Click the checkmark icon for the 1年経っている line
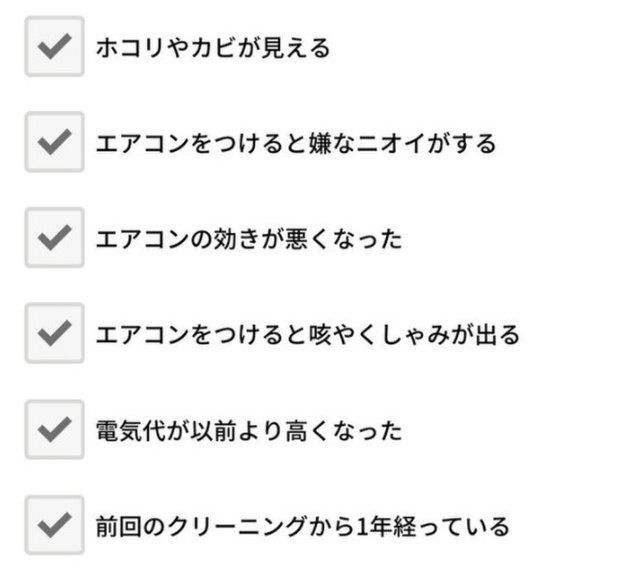Viewport: 640px width, 571px height. coord(54,525)
